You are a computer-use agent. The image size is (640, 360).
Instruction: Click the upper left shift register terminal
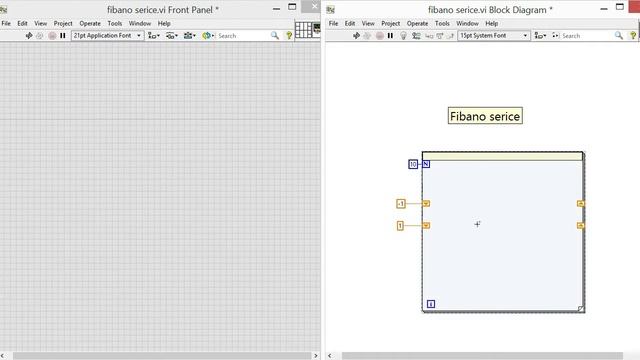pyautogui.click(x=426, y=203)
